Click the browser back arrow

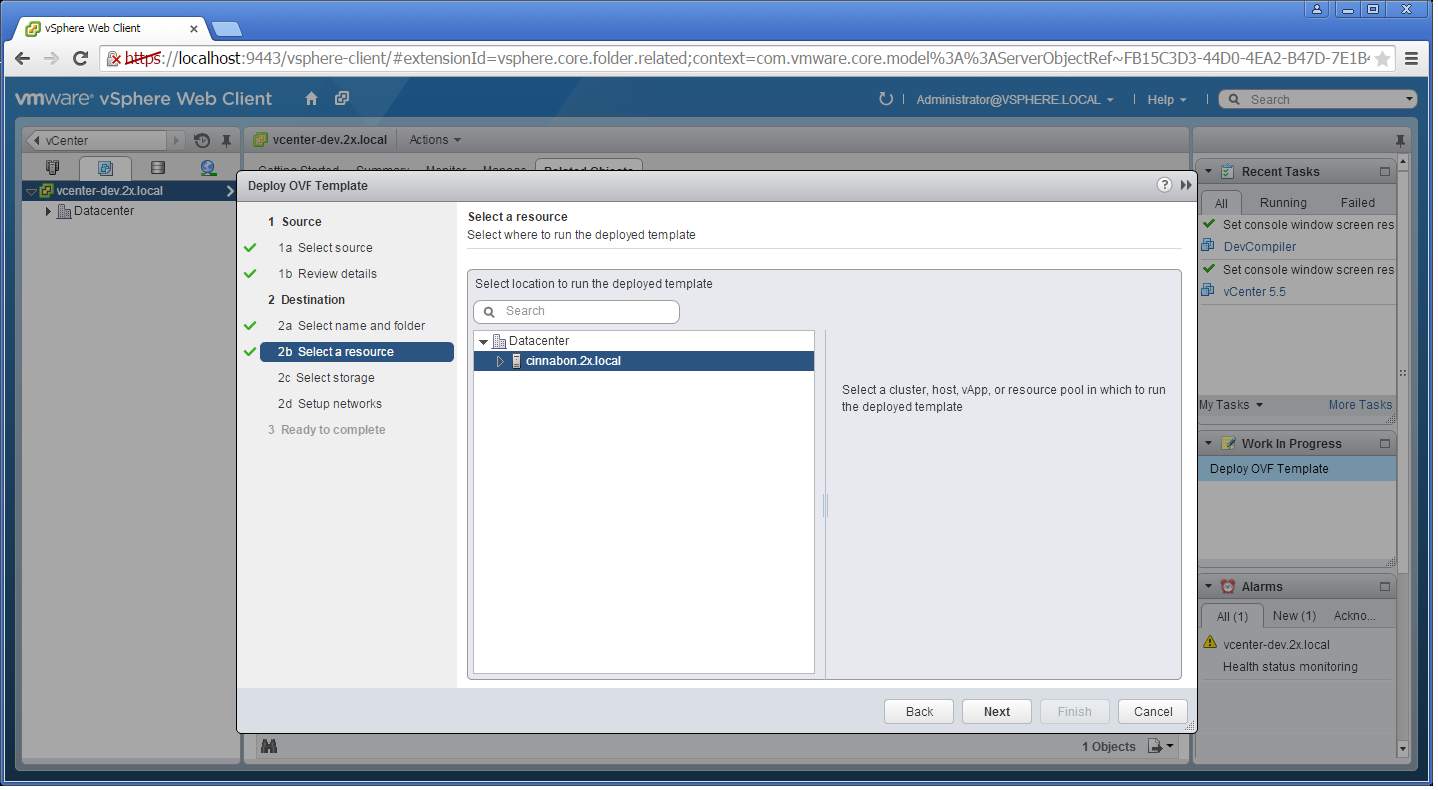click(x=22, y=59)
